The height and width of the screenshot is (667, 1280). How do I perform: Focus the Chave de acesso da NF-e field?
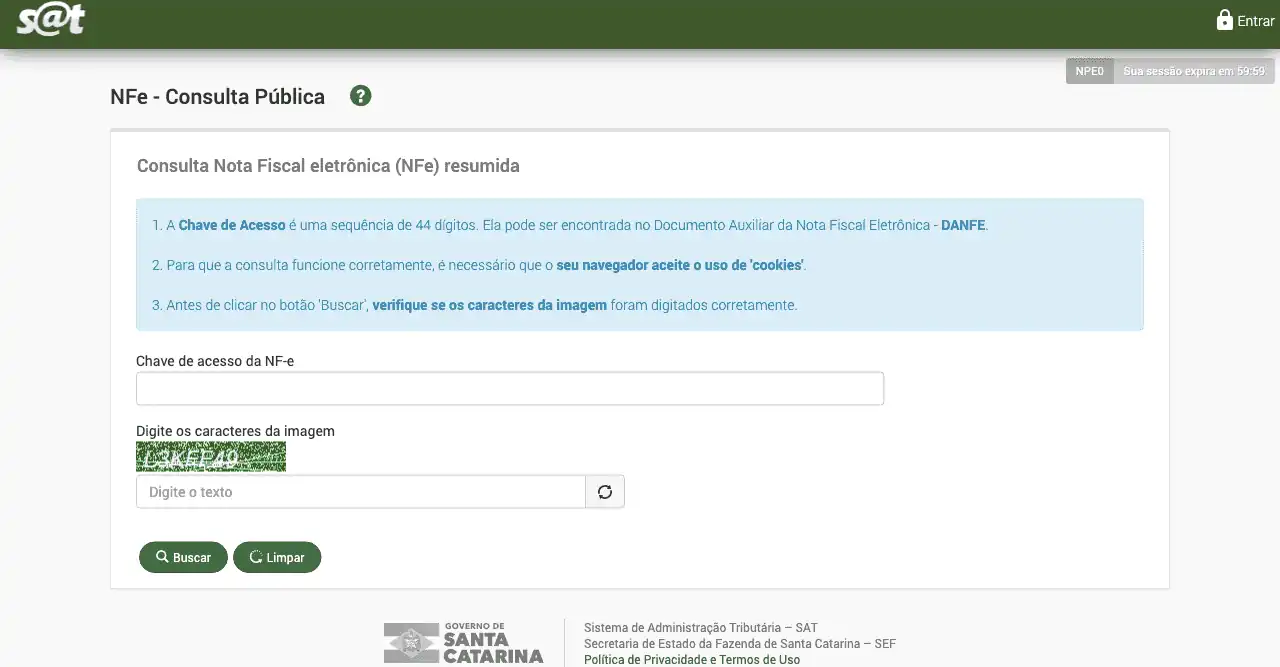point(509,389)
